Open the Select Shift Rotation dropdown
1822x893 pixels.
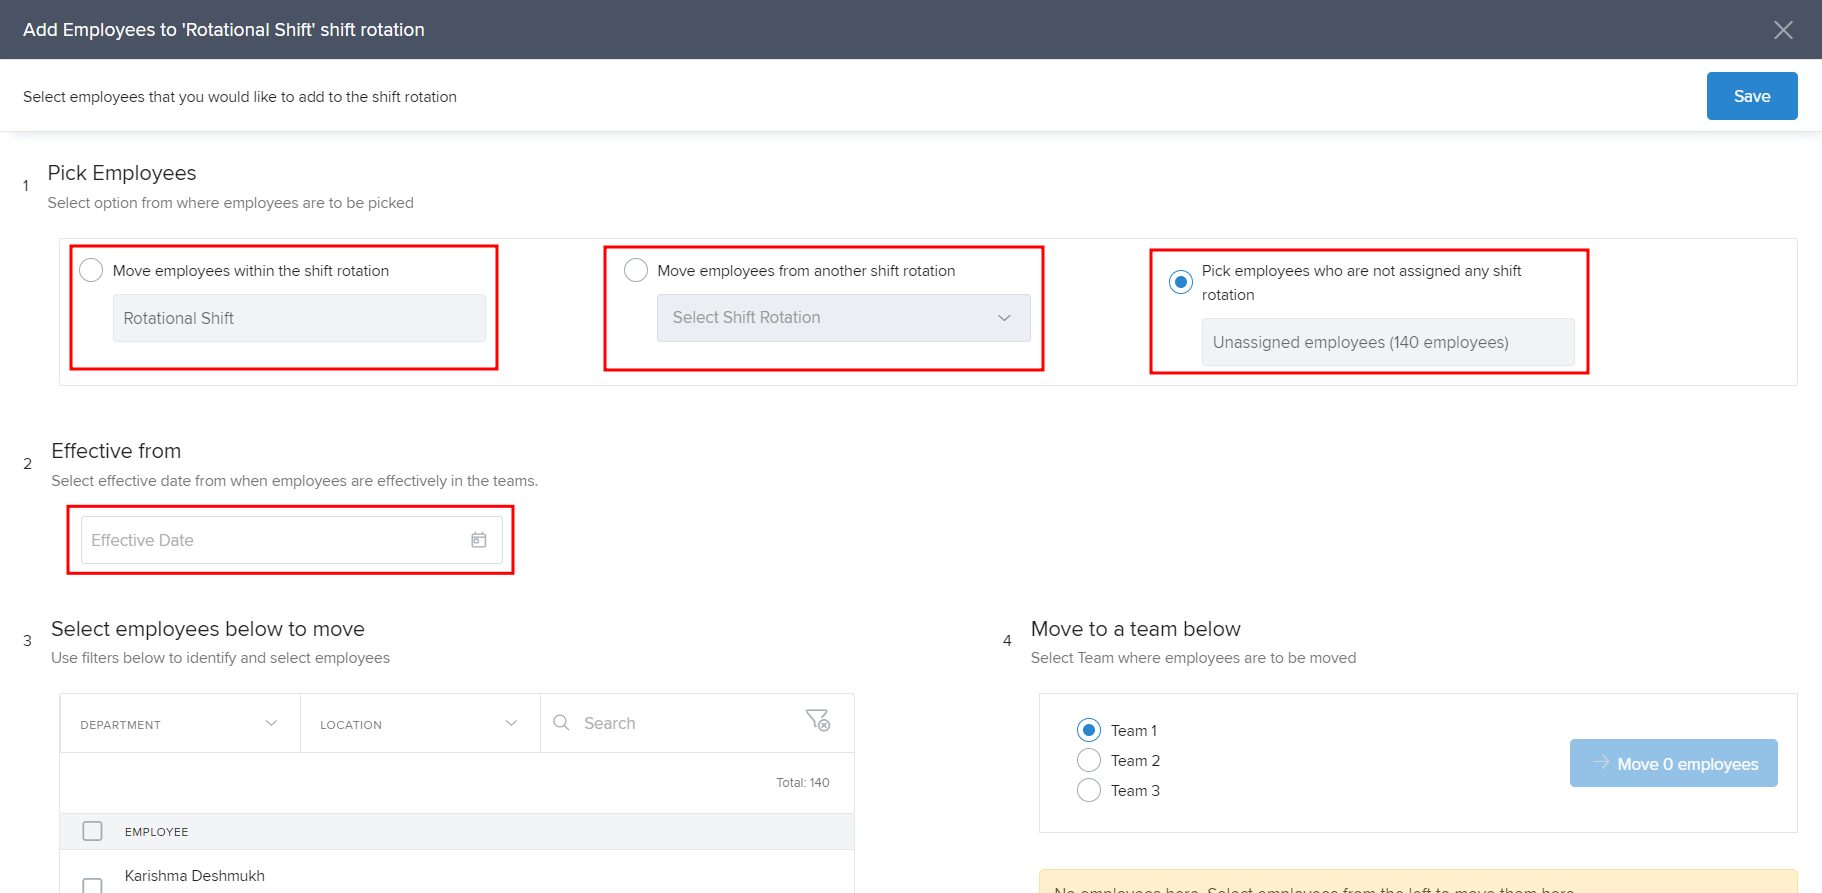click(x=843, y=318)
